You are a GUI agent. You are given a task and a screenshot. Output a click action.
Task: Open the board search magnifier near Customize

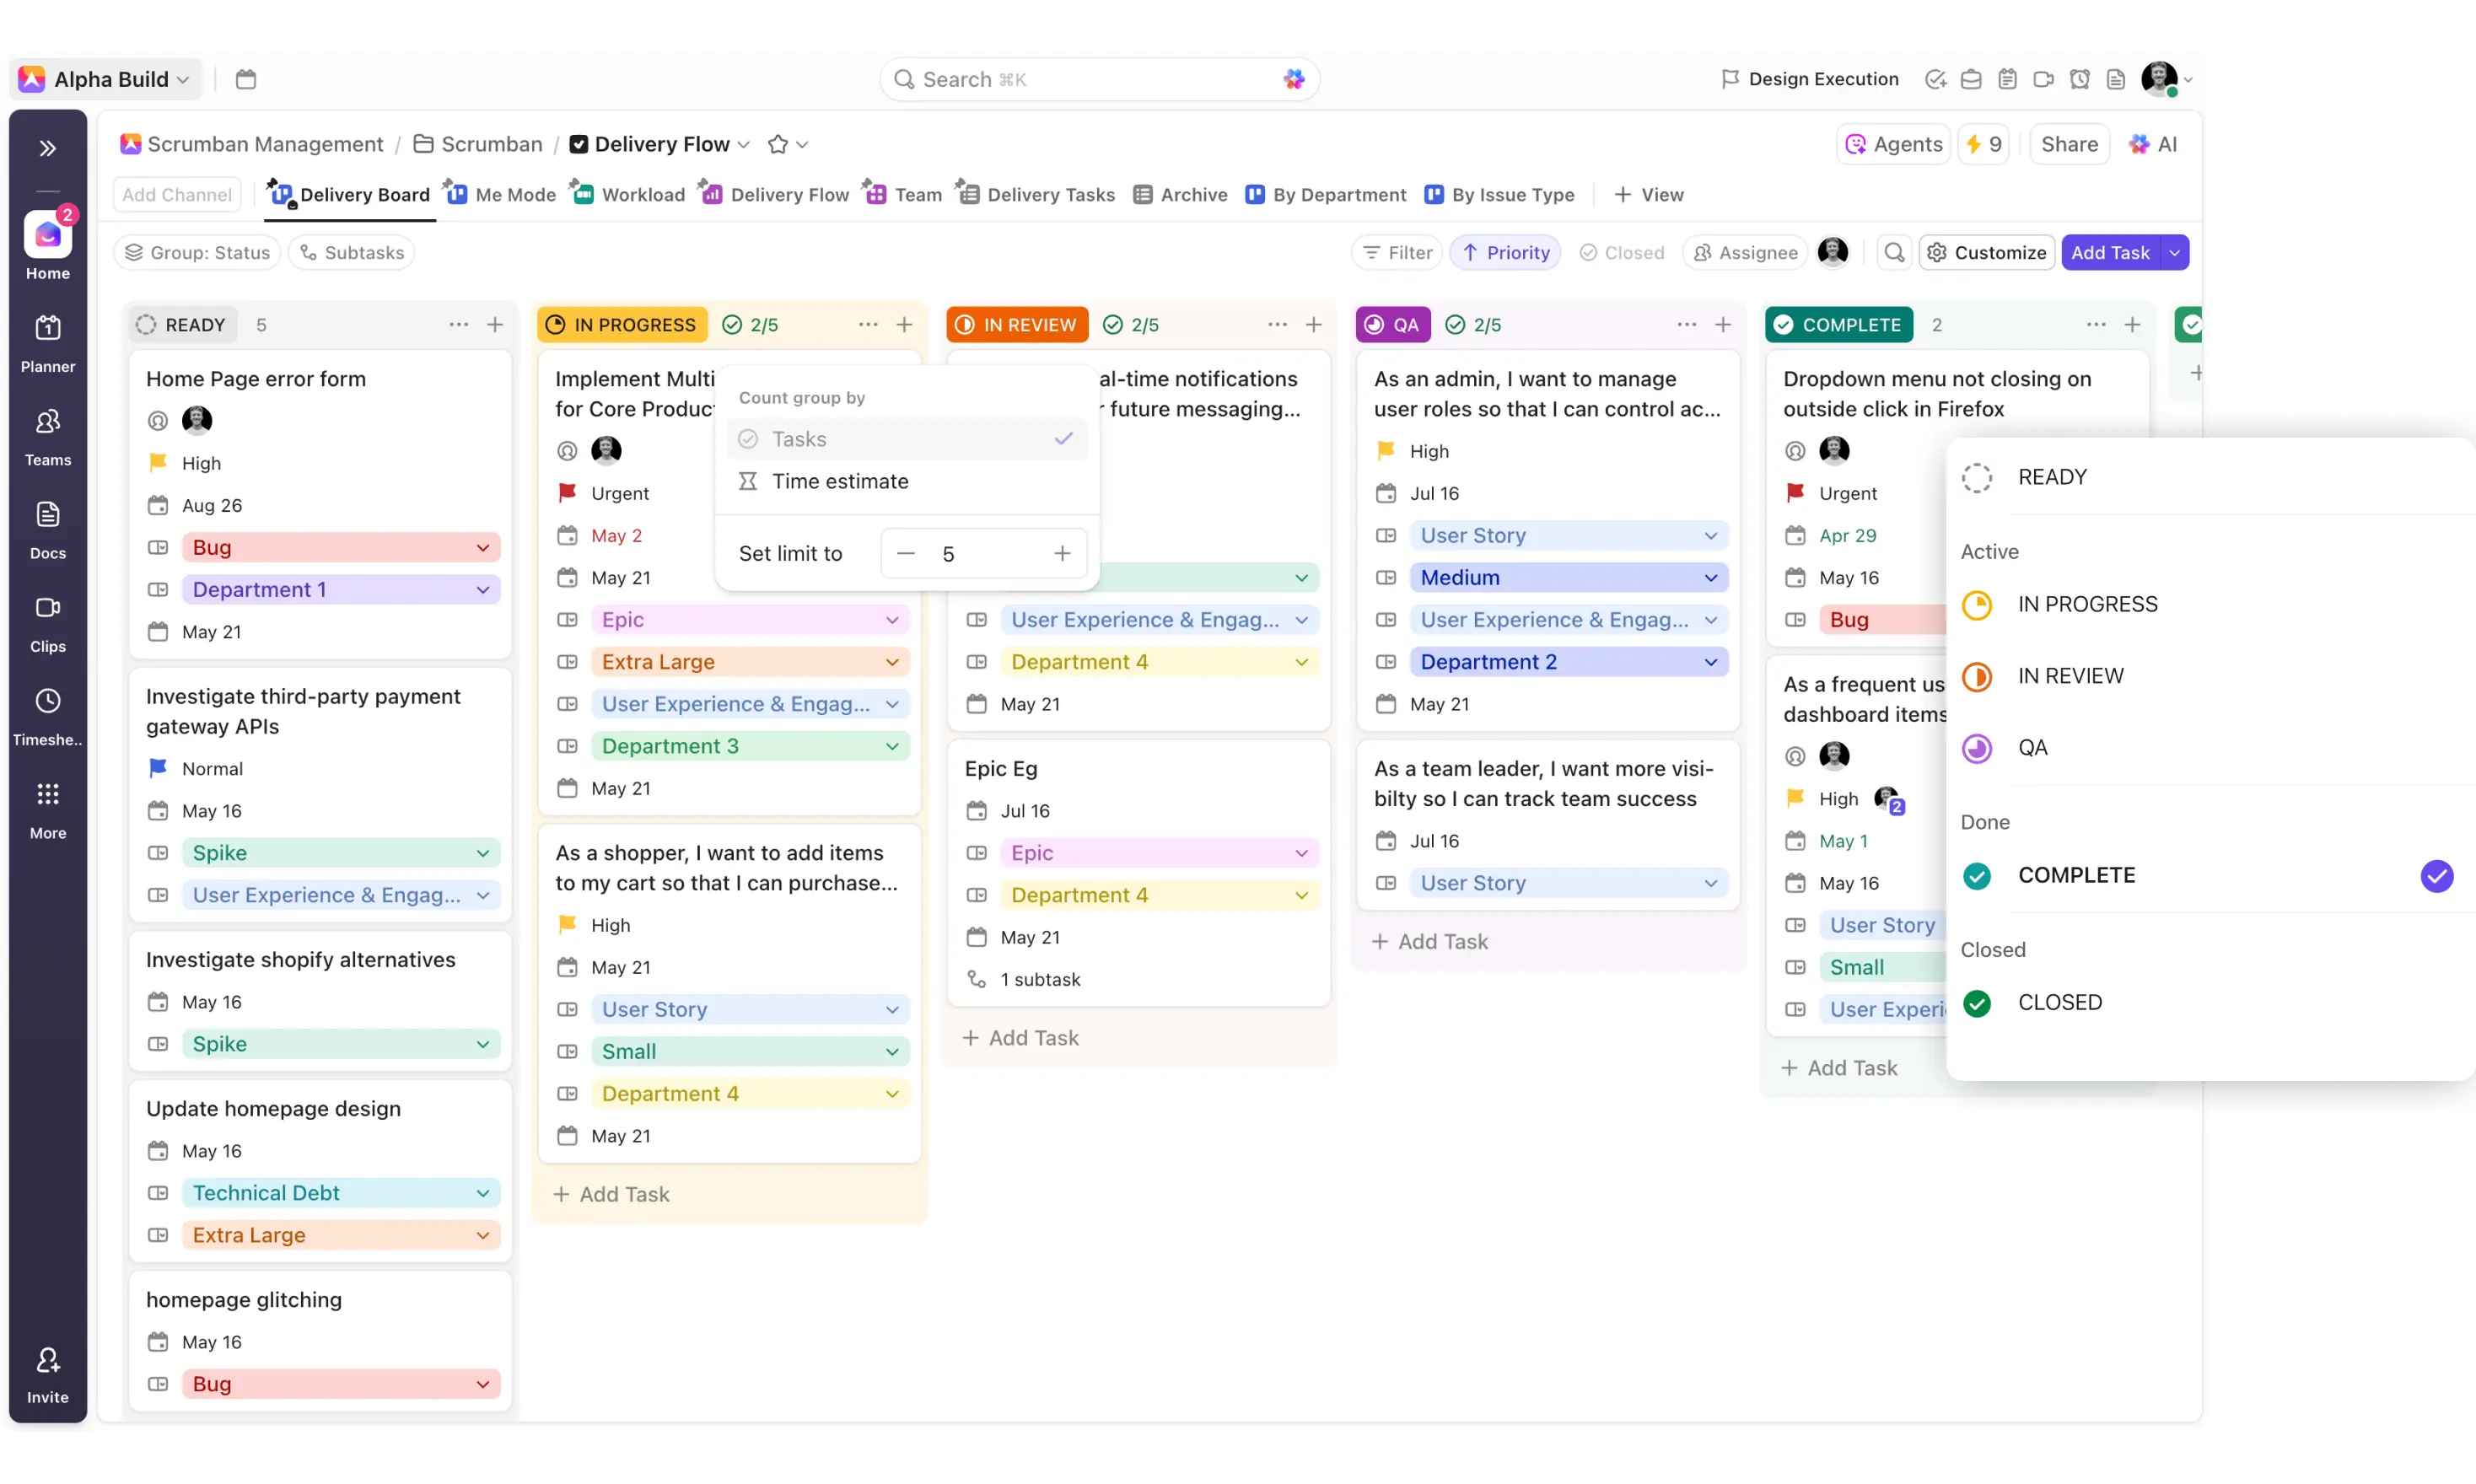[1894, 252]
